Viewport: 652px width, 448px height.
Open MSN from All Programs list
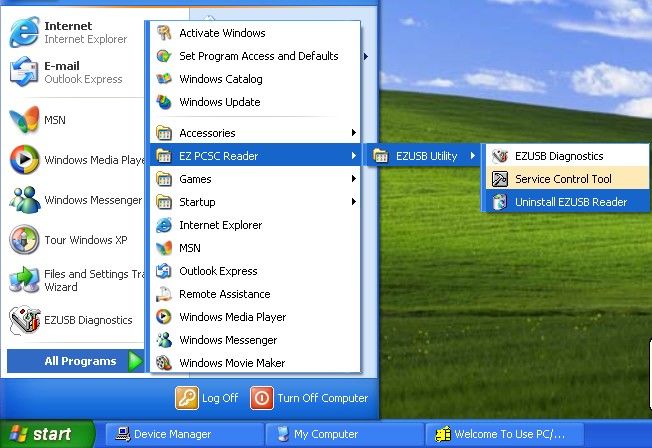[x=255, y=248]
